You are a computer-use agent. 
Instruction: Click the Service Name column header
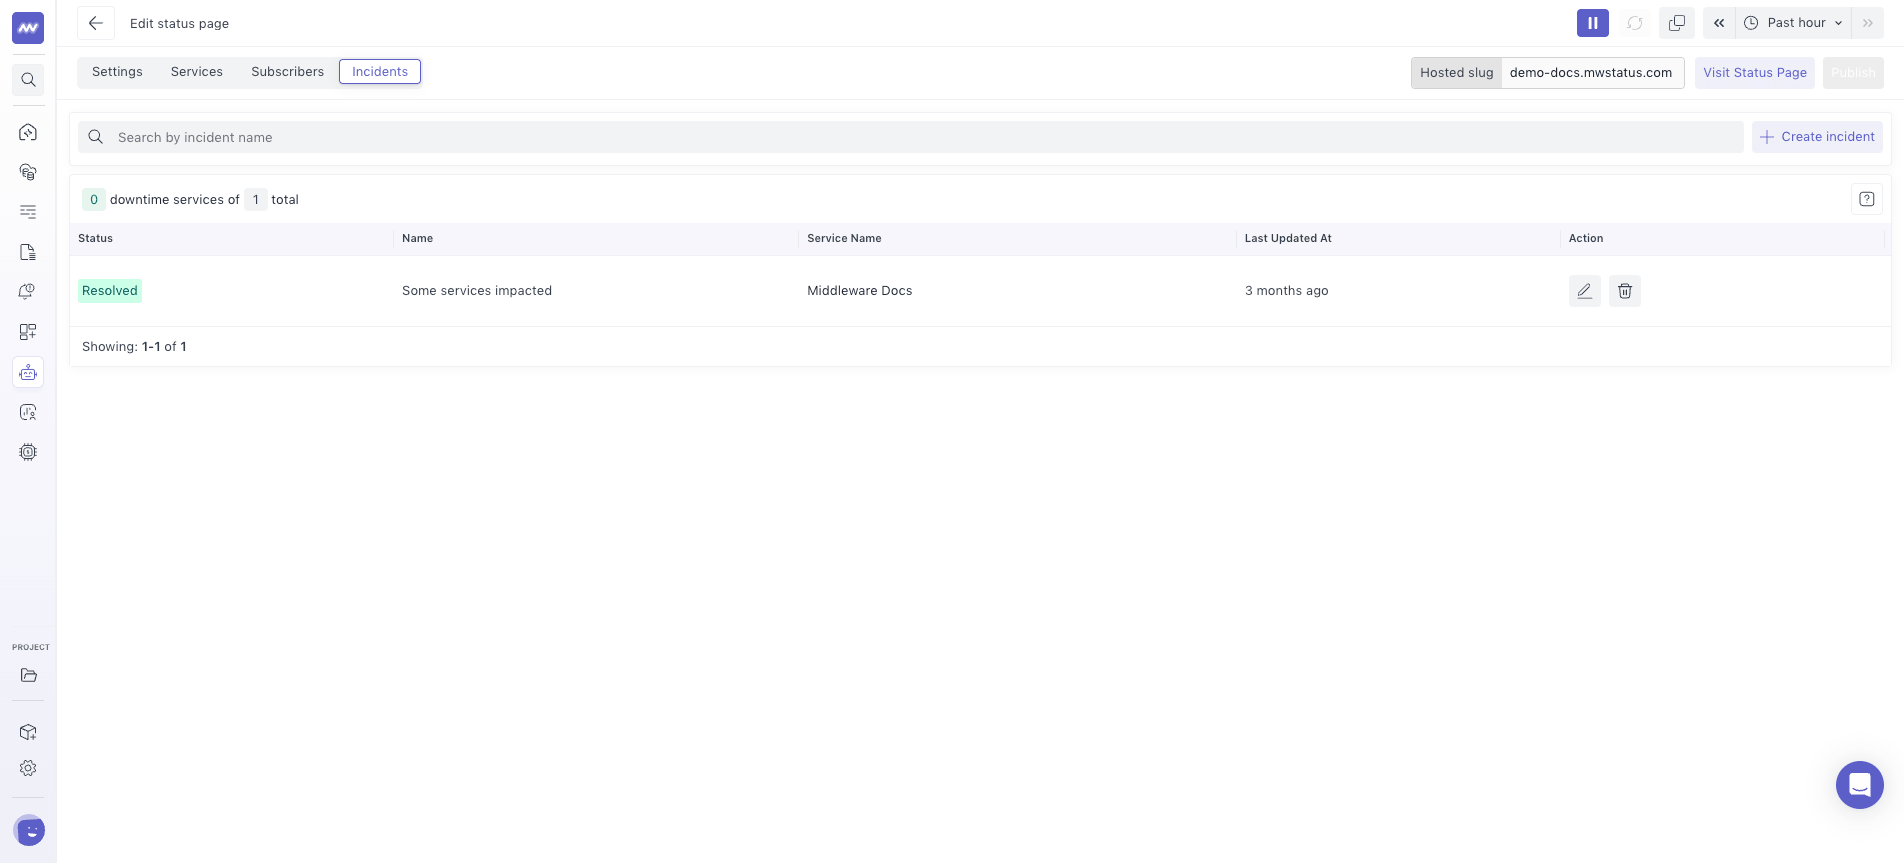pos(845,238)
